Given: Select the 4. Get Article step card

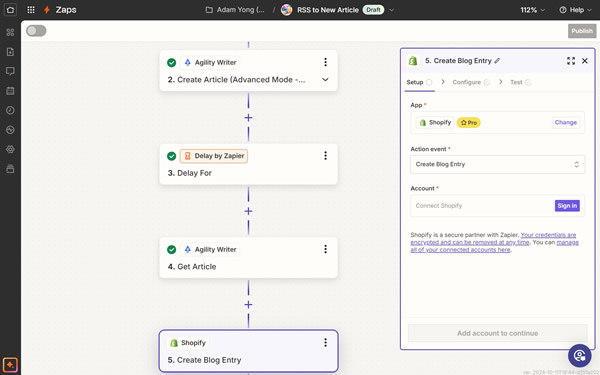Looking at the screenshot, I should pyautogui.click(x=248, y=258).
